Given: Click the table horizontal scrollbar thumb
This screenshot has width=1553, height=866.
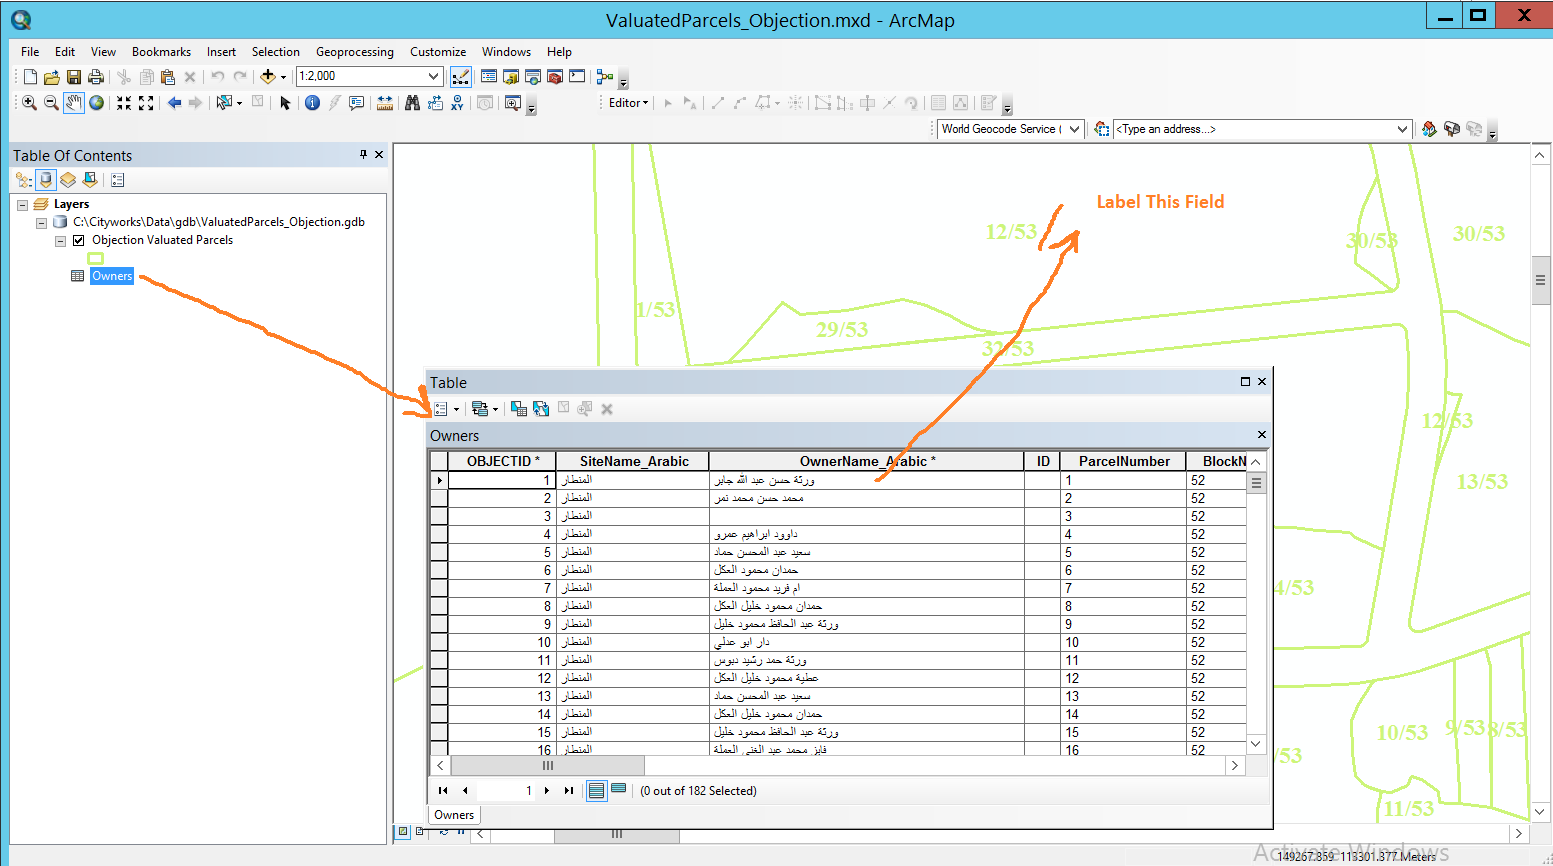Looking at the screenshot, I should coord(548,765).
